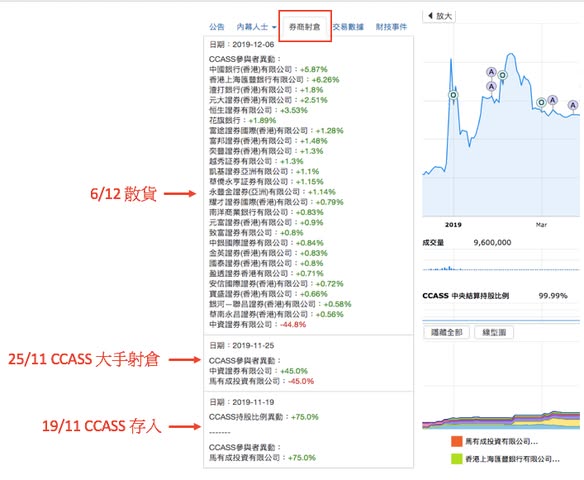
Task: Click the 中資證券有限公司 +45.0% row
Action: [x=258, y=371]
